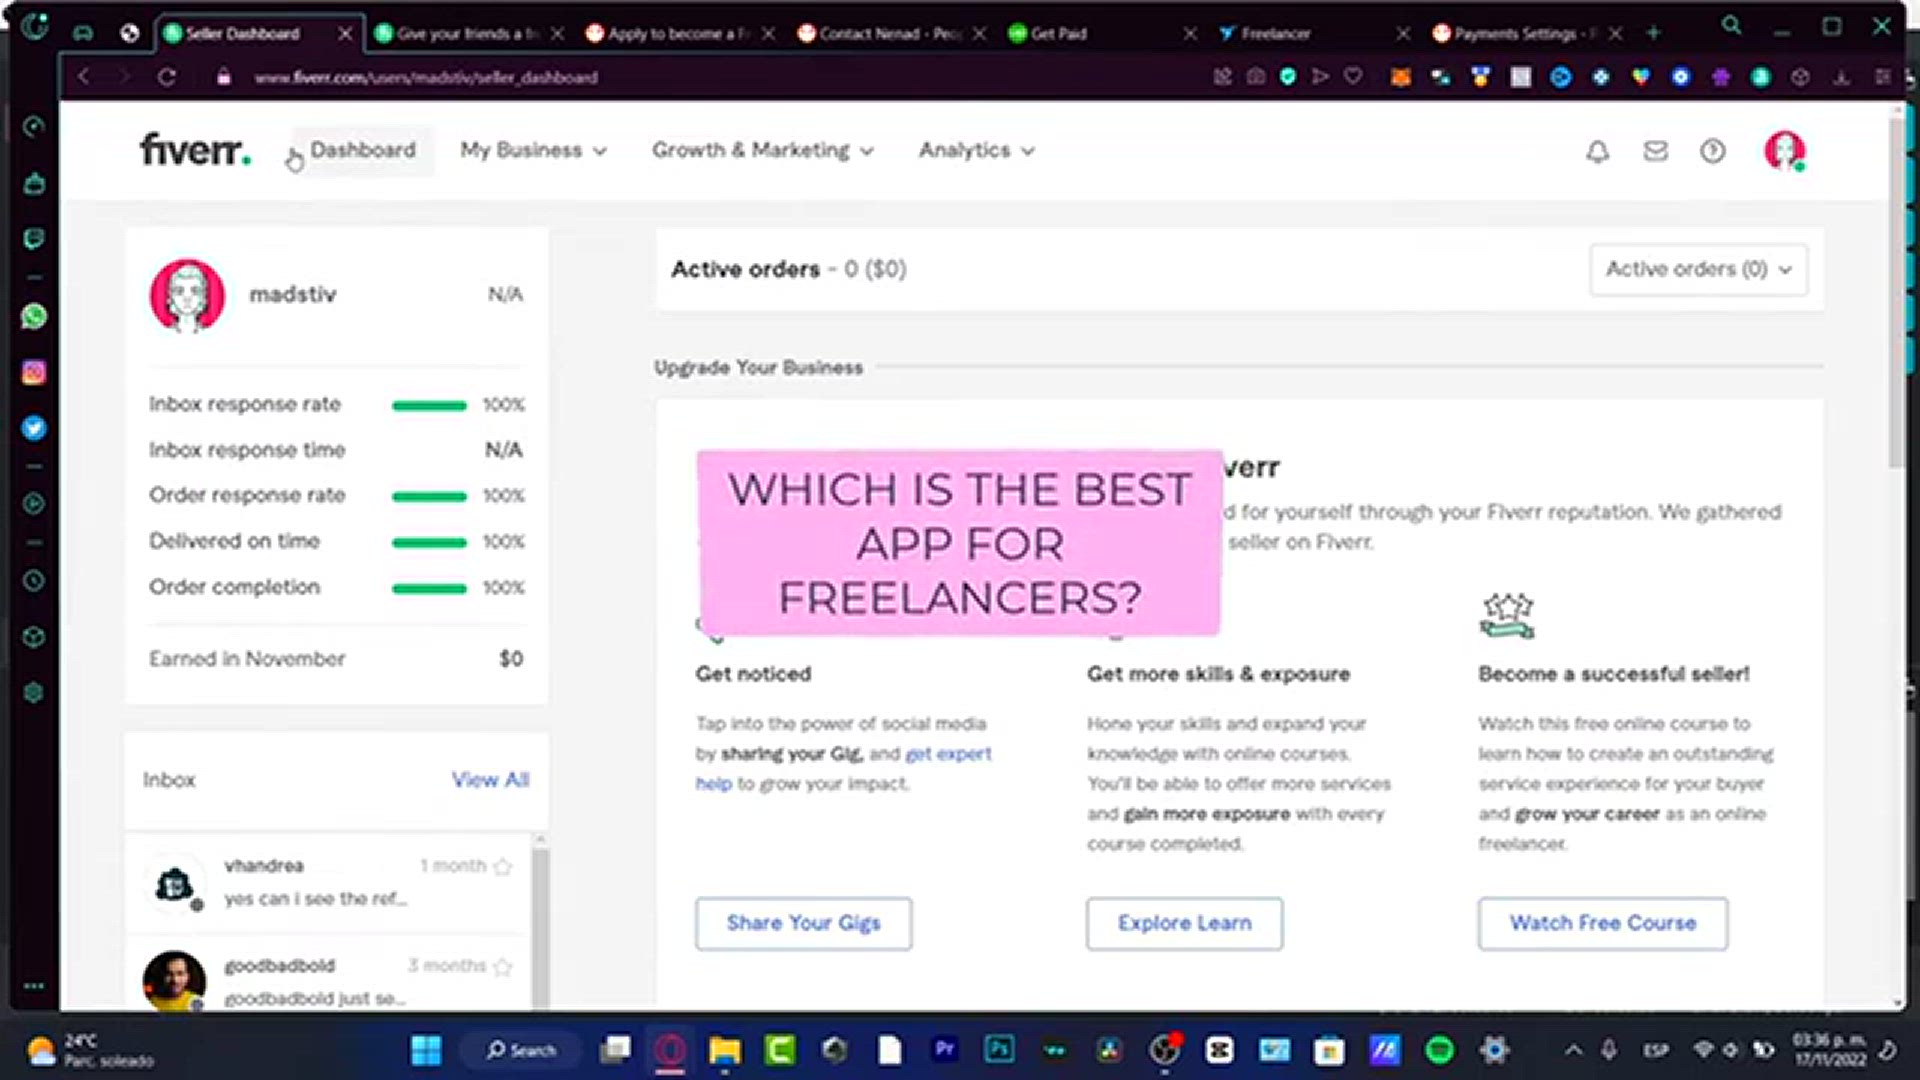Viewport: 1920px width, 1080px height.
Task: Open the messages envelope icon
Action: click(1656, 151)
